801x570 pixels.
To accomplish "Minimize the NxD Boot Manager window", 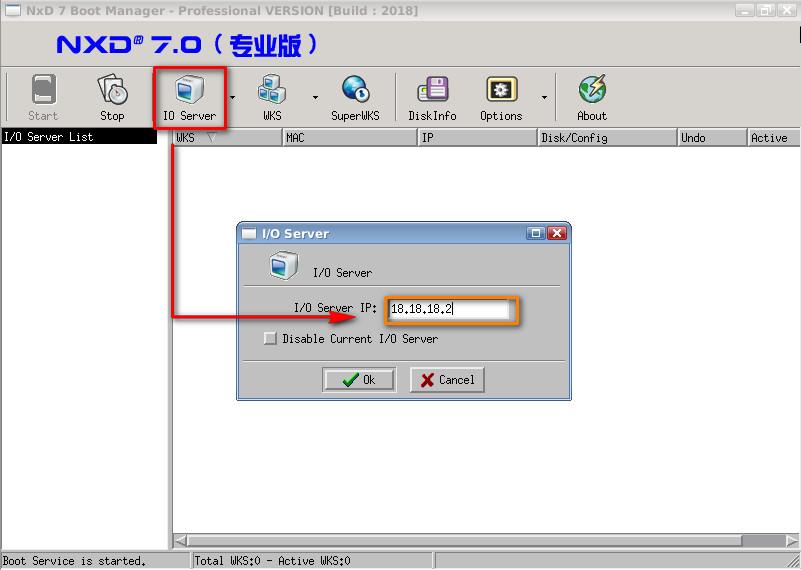I will click(x=744, y=10).
